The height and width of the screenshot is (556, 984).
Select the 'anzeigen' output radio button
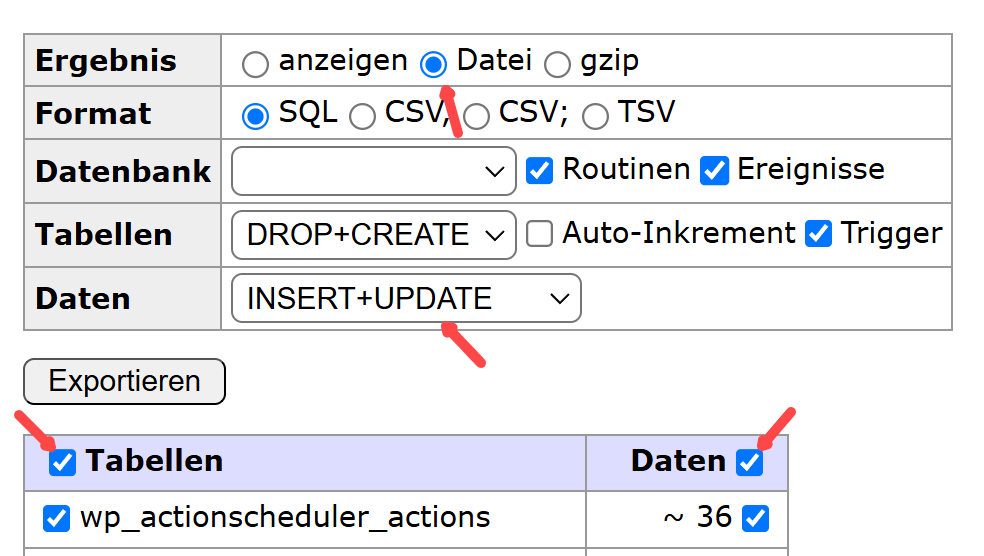click(x=256, y=64)
